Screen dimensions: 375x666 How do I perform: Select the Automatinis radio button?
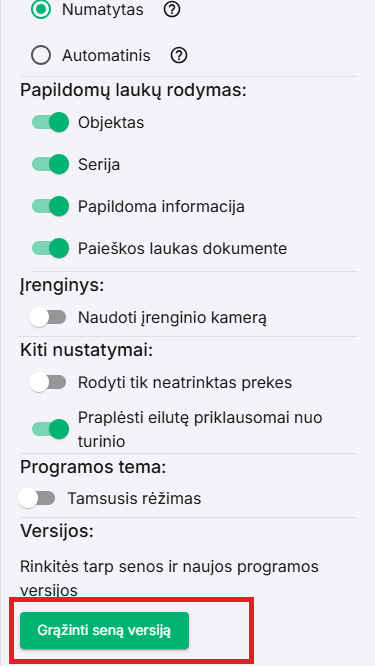[x=41, y=55]
